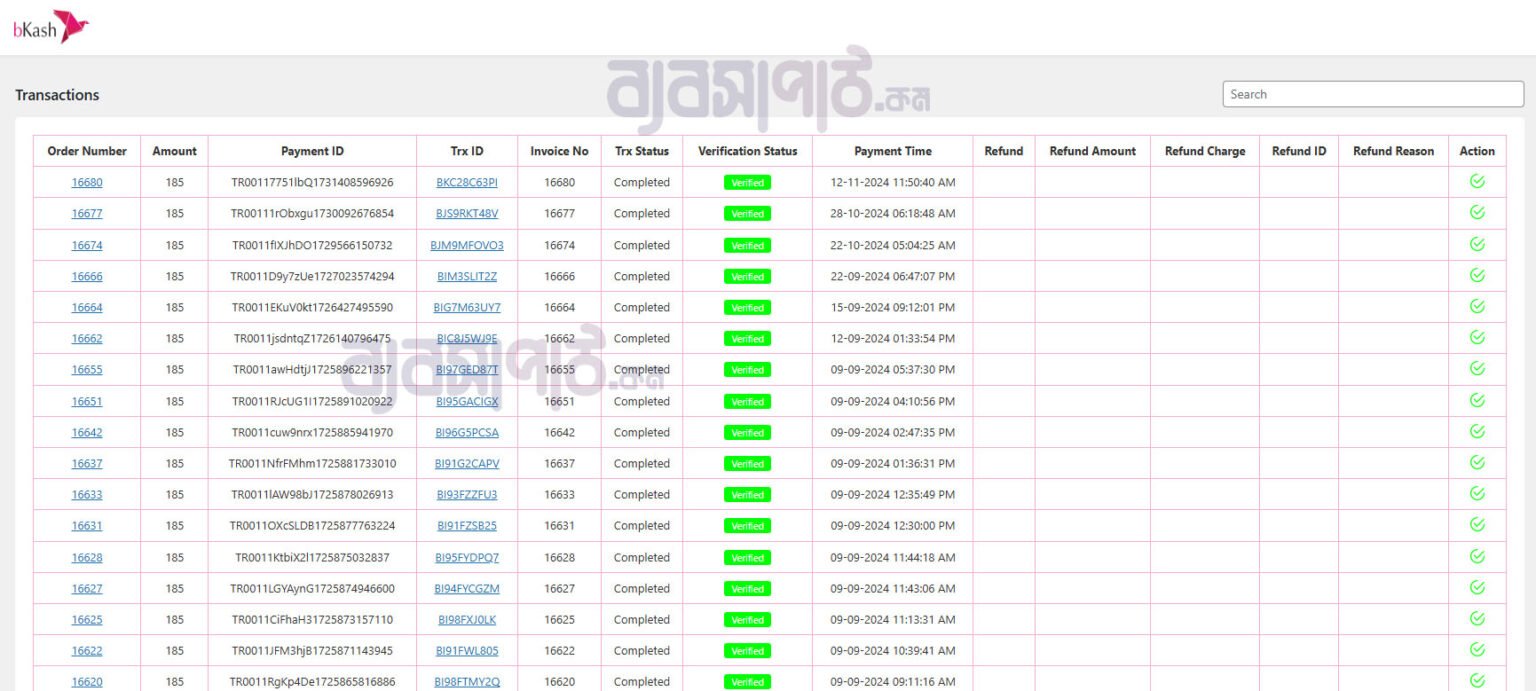The width and height of the screenshot is (1536, 691).
Task: Click the green check action for order 16642
Action: pos(1477,432)
